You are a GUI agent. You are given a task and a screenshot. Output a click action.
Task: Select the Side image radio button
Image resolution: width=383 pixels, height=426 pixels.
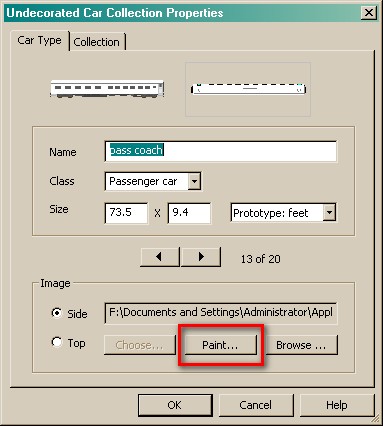pos(57,313)
